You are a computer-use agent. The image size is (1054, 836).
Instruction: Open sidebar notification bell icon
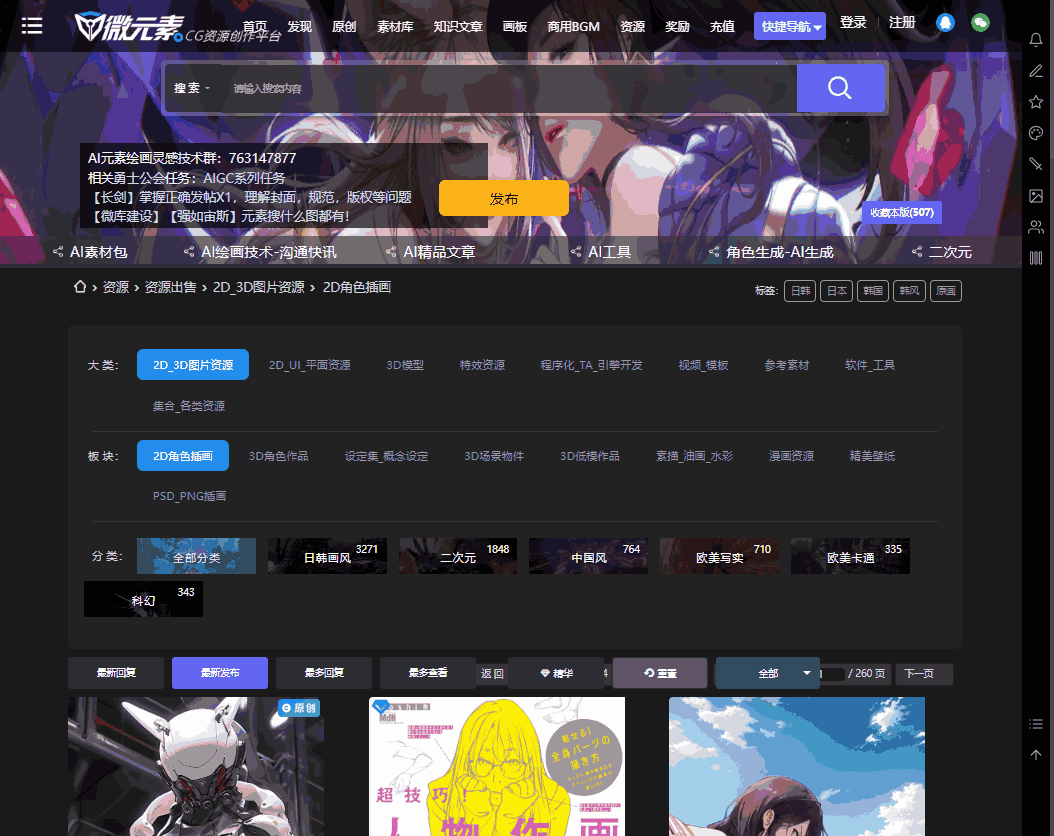(1036, 40)
